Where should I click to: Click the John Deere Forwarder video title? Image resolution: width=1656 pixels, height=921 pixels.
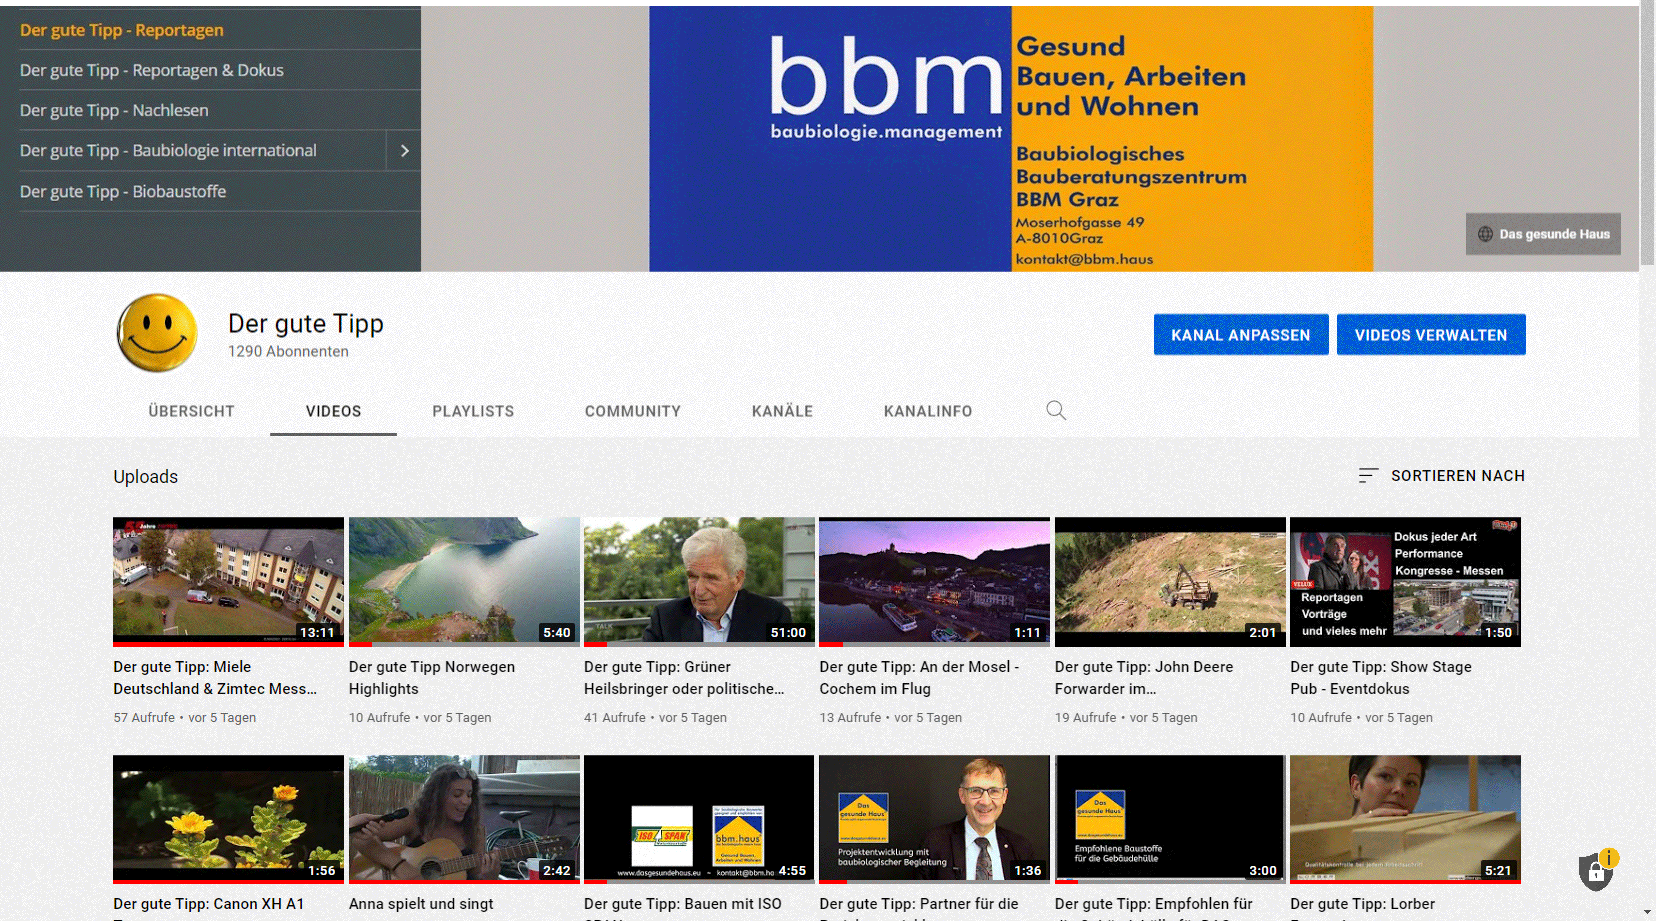tap(1143, 677)
